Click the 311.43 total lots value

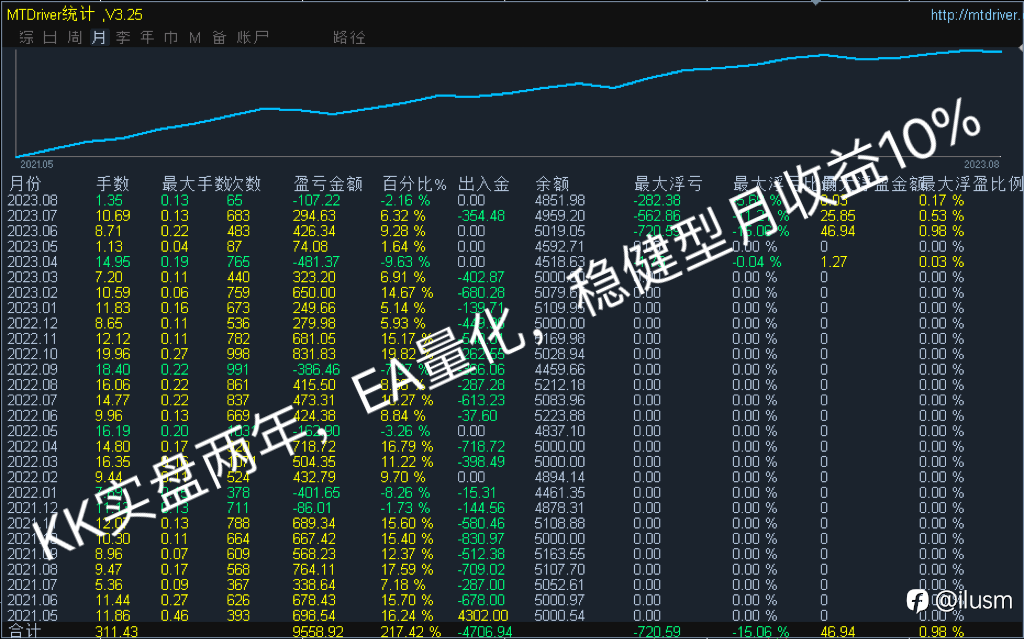[116, 631]
